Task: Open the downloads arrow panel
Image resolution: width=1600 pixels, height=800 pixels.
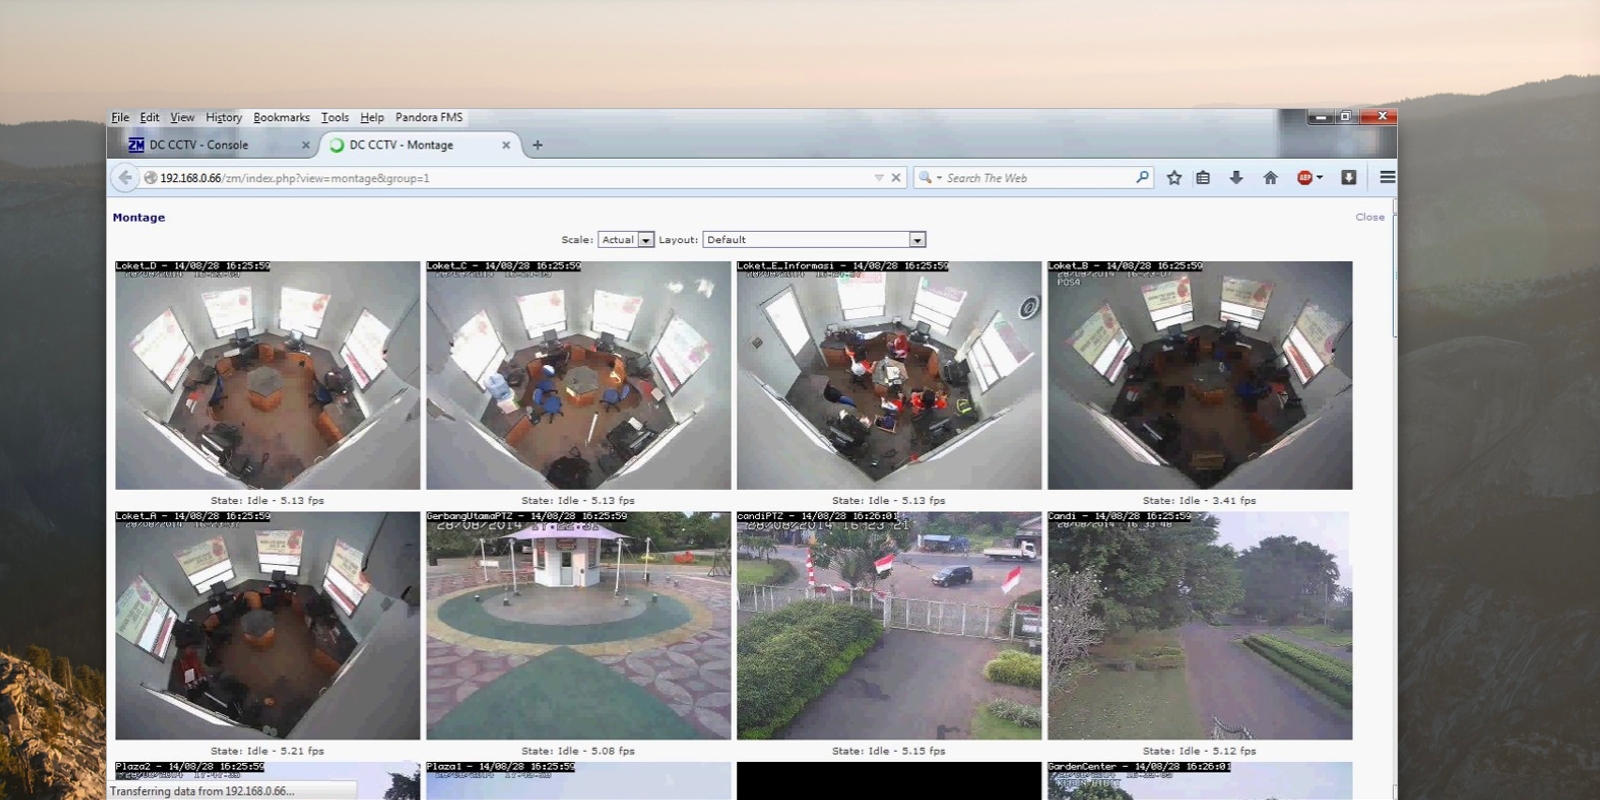Action: point(1236,177)
